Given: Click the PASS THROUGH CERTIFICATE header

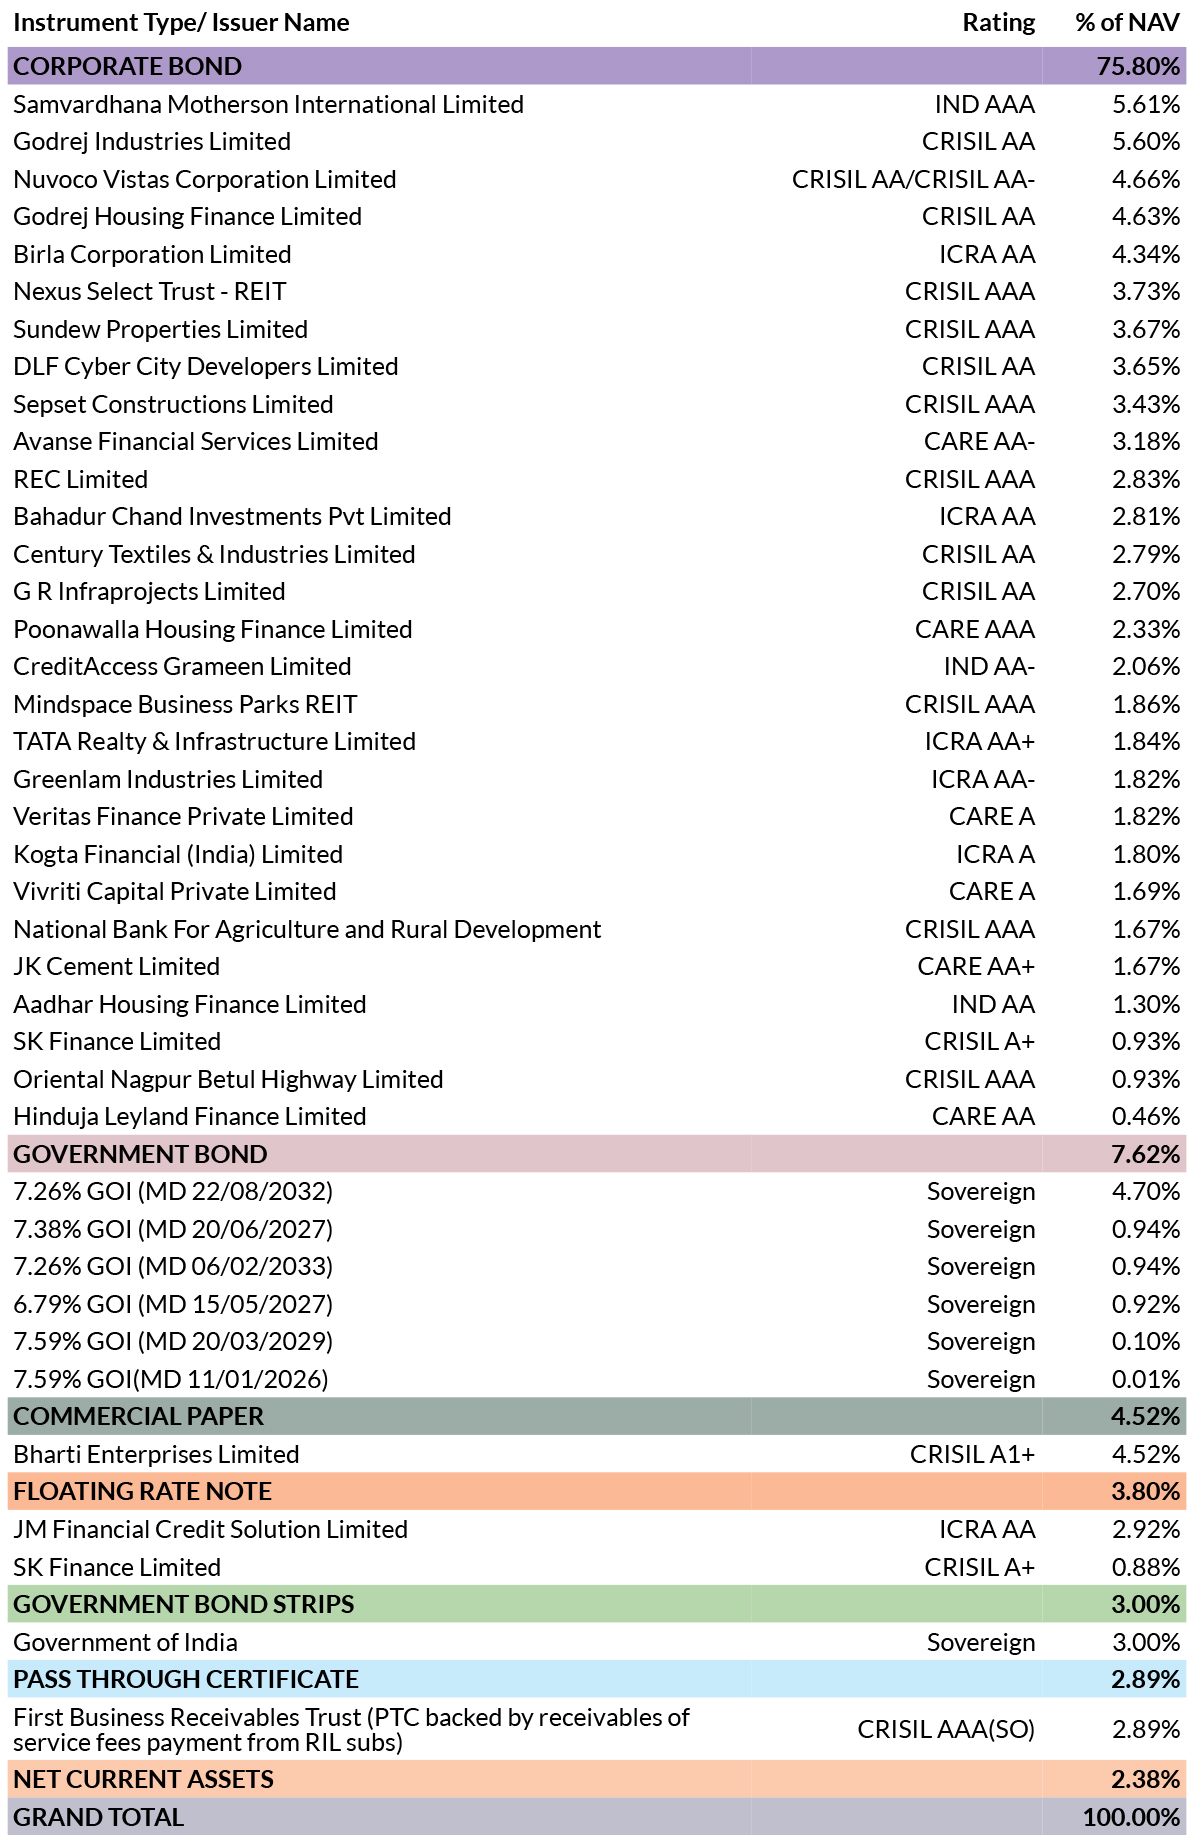Looking at the screenshot, I should (597, 1680).
